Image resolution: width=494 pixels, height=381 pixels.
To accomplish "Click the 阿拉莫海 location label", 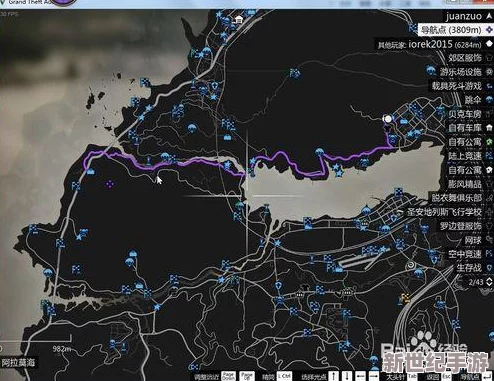I will click(18, 362).
